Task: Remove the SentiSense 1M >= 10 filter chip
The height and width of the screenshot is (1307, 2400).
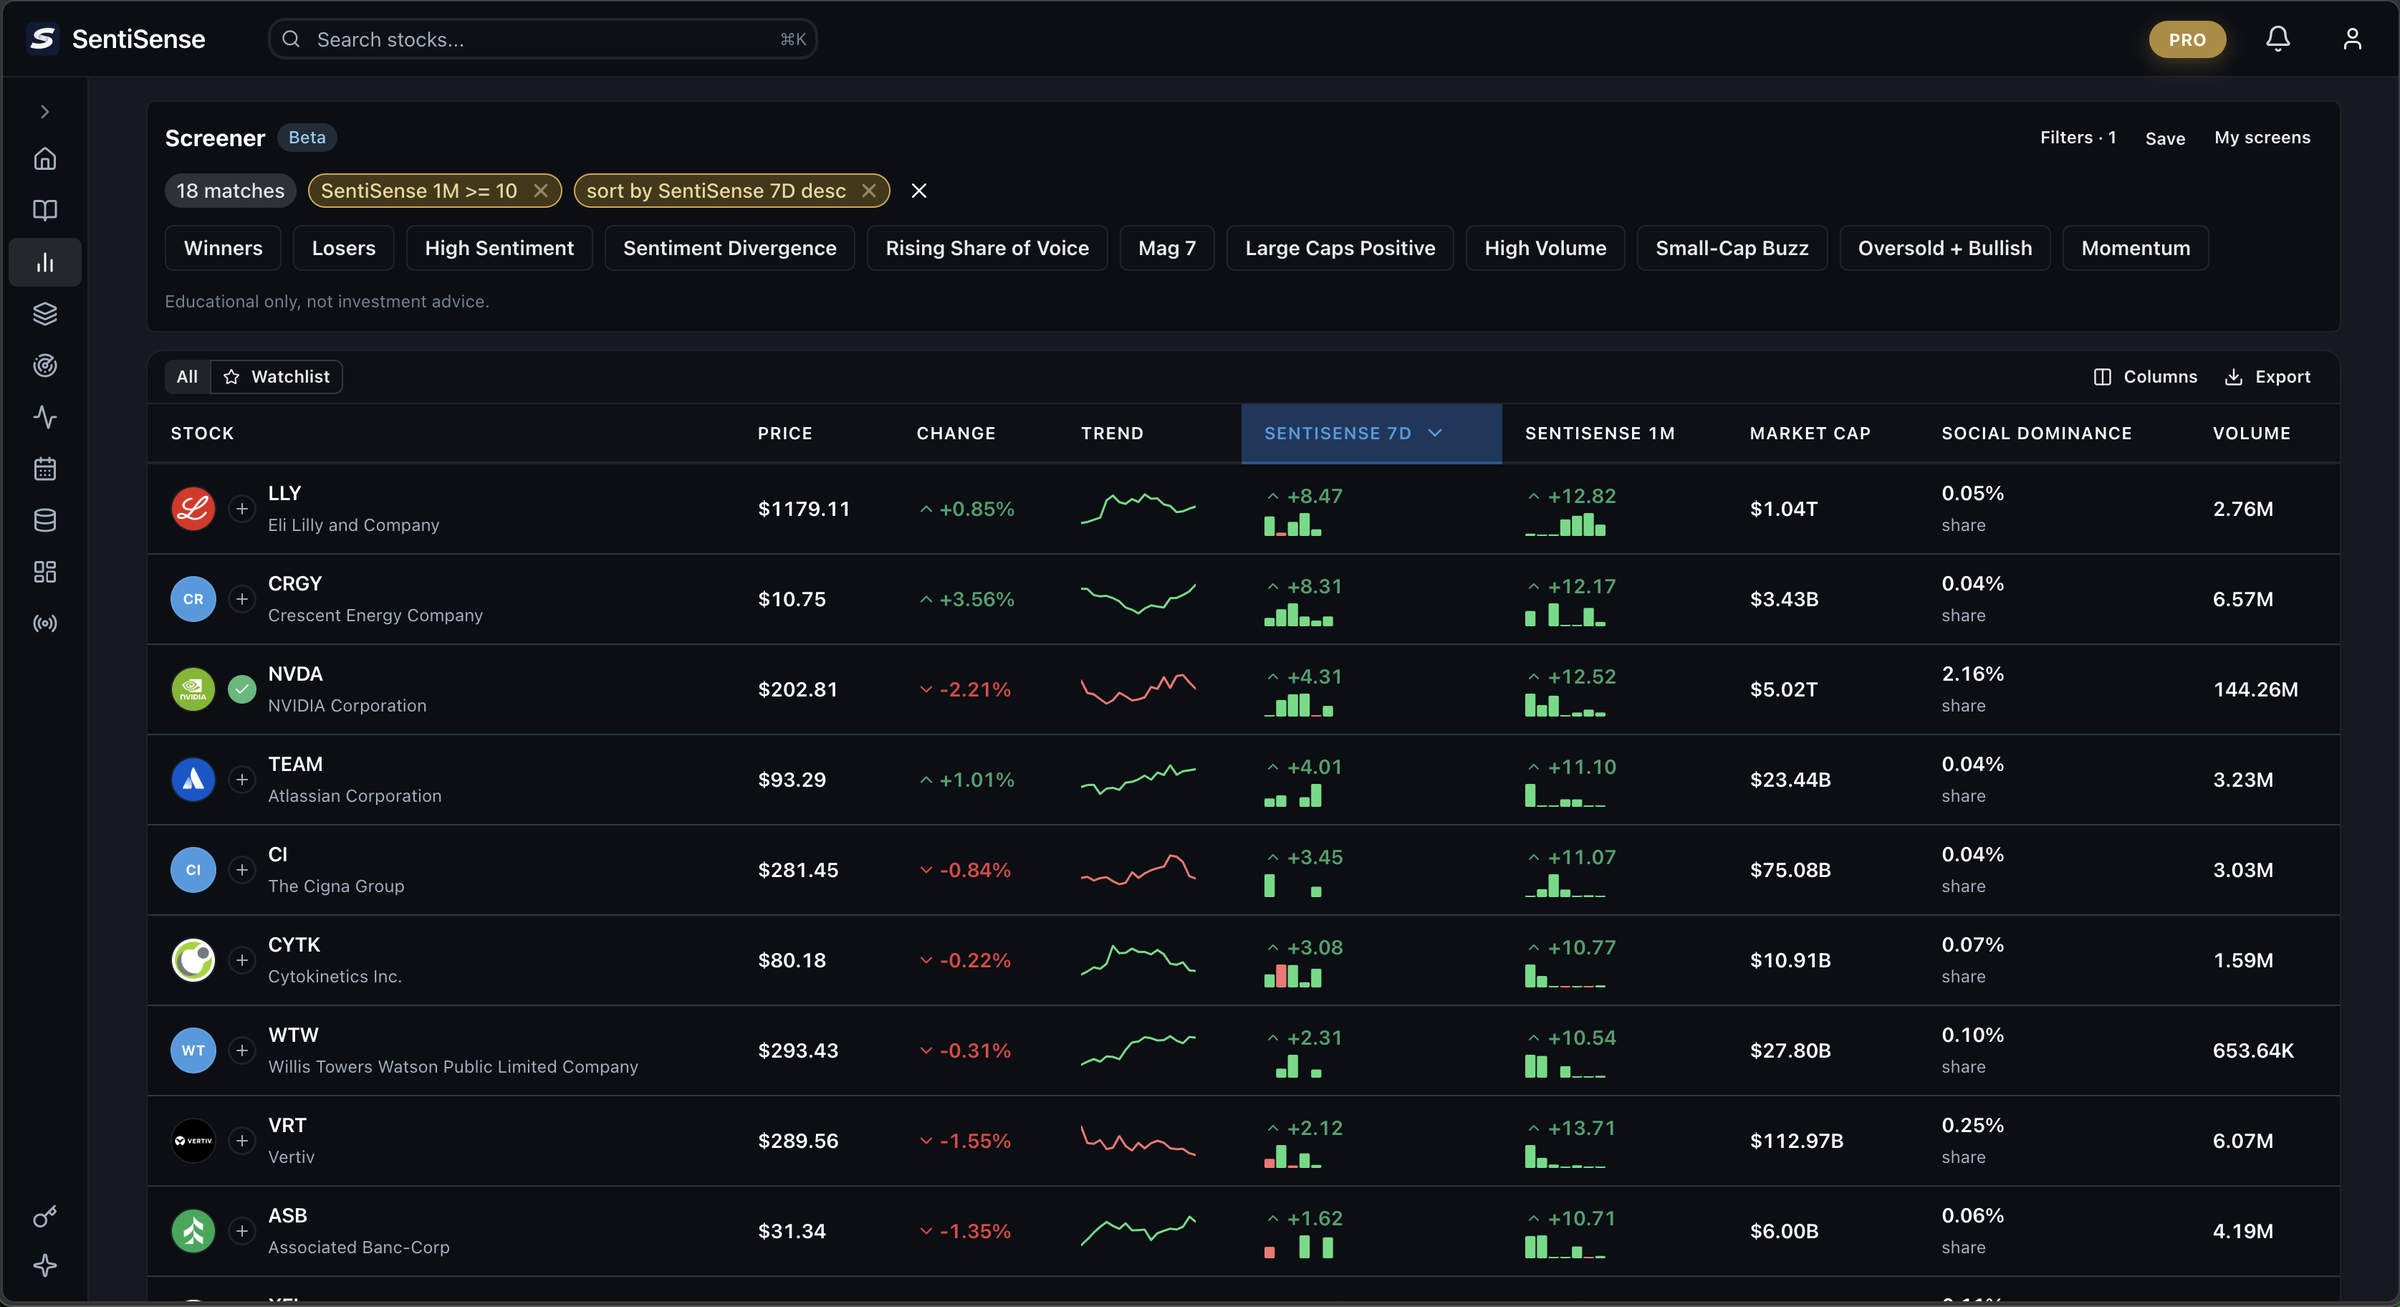Action: [541, 190]
